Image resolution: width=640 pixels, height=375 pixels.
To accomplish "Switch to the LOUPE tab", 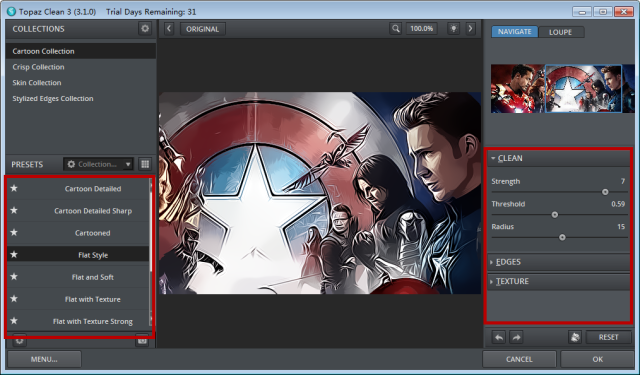I will 561,32.
